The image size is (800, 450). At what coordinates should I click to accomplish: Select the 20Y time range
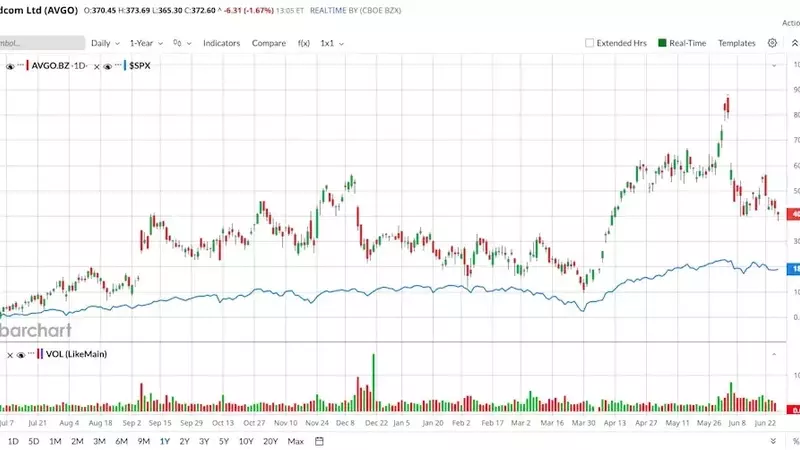[270, 441]
